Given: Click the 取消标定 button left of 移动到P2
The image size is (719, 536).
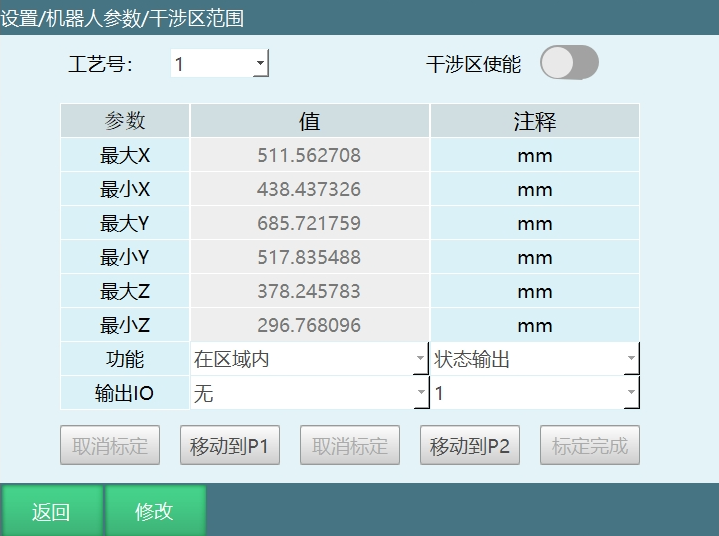Looking at the screenshot, I should point(350,445).
